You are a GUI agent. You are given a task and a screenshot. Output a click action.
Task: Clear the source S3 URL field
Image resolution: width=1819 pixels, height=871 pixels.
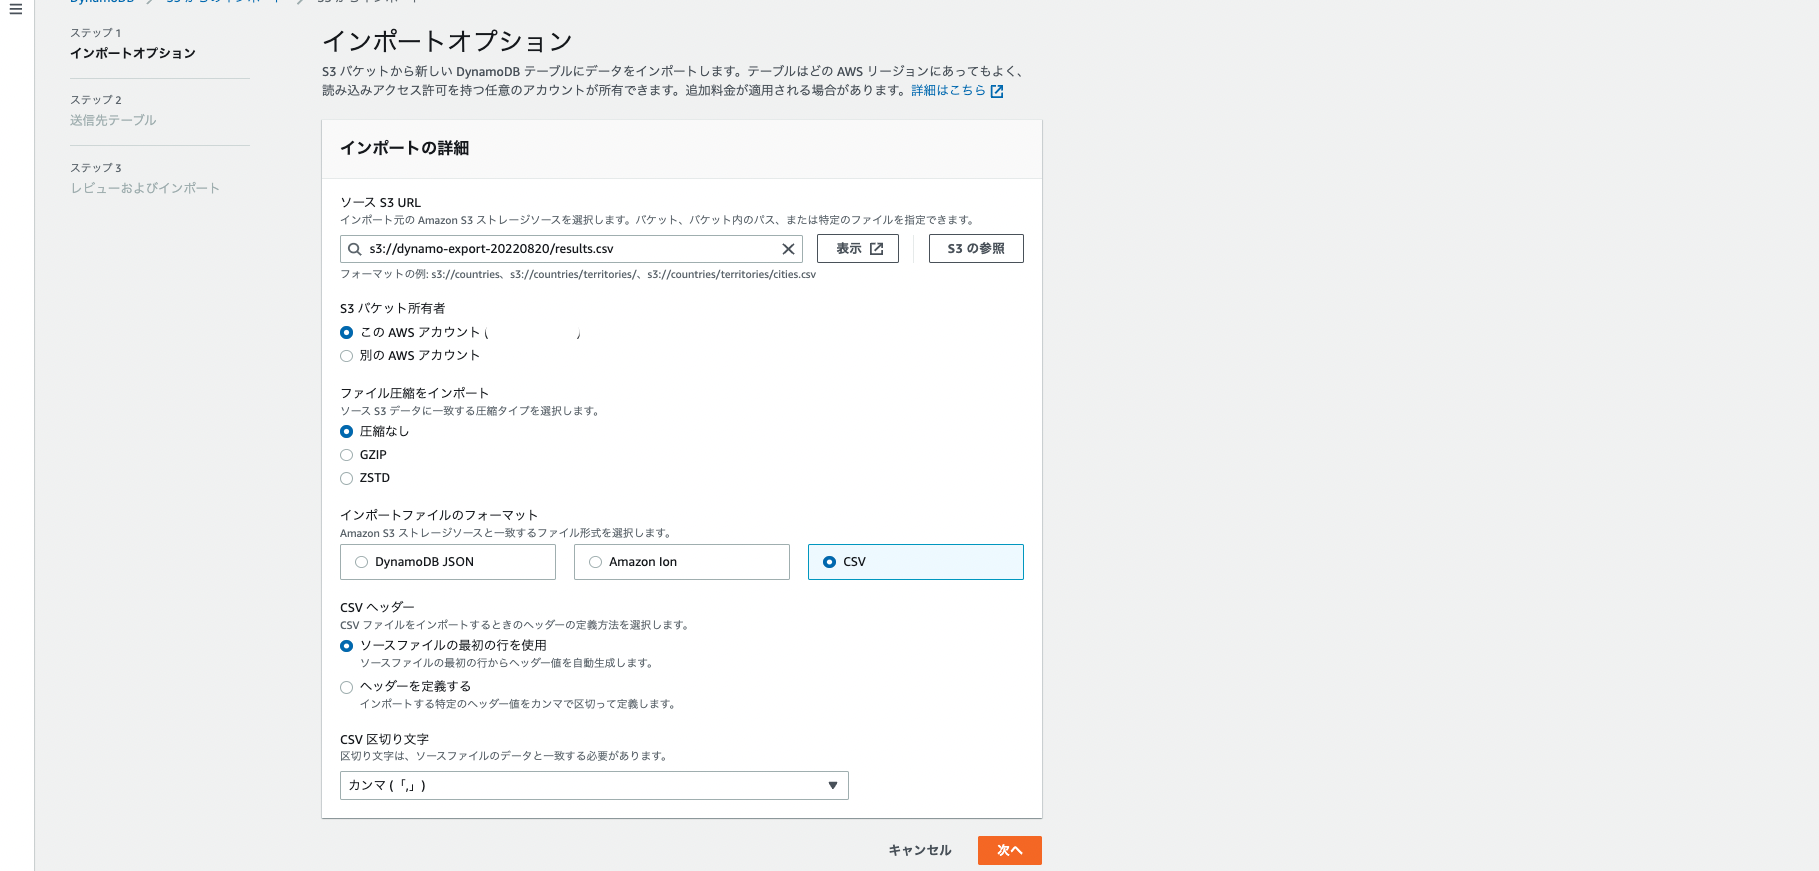point(788,249)
